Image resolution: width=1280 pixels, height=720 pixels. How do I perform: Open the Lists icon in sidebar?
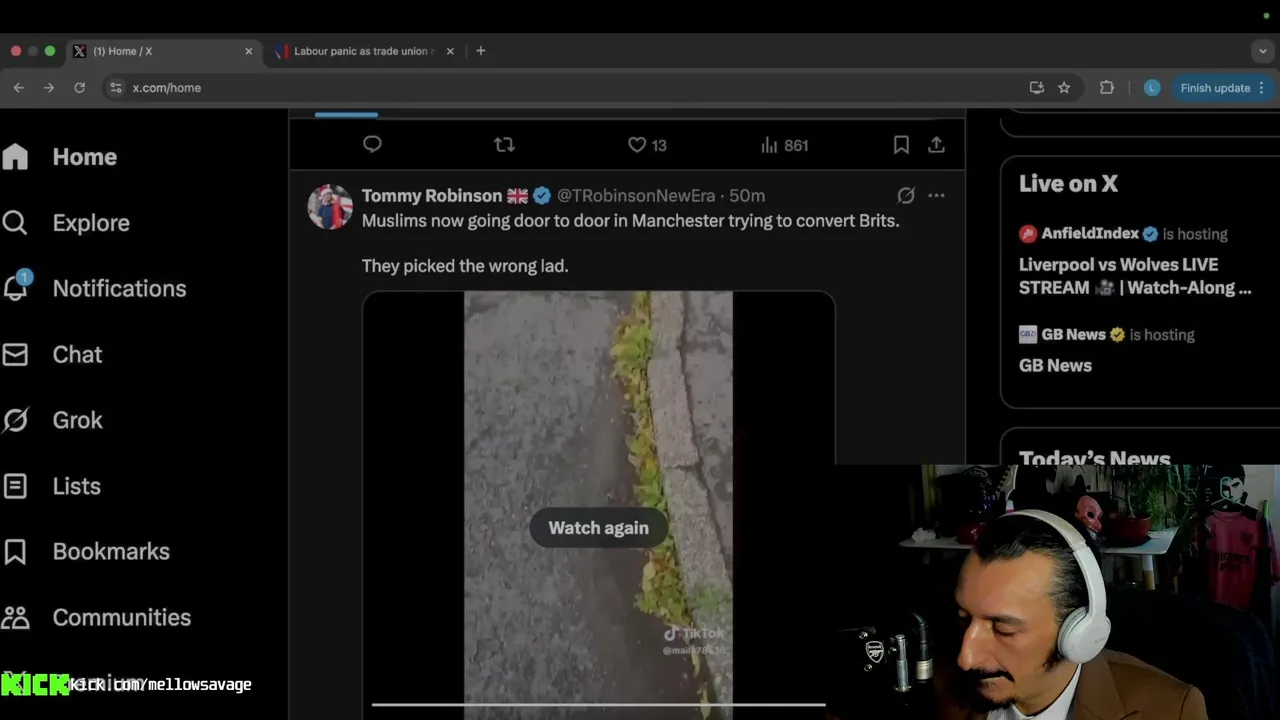[15, 486]
